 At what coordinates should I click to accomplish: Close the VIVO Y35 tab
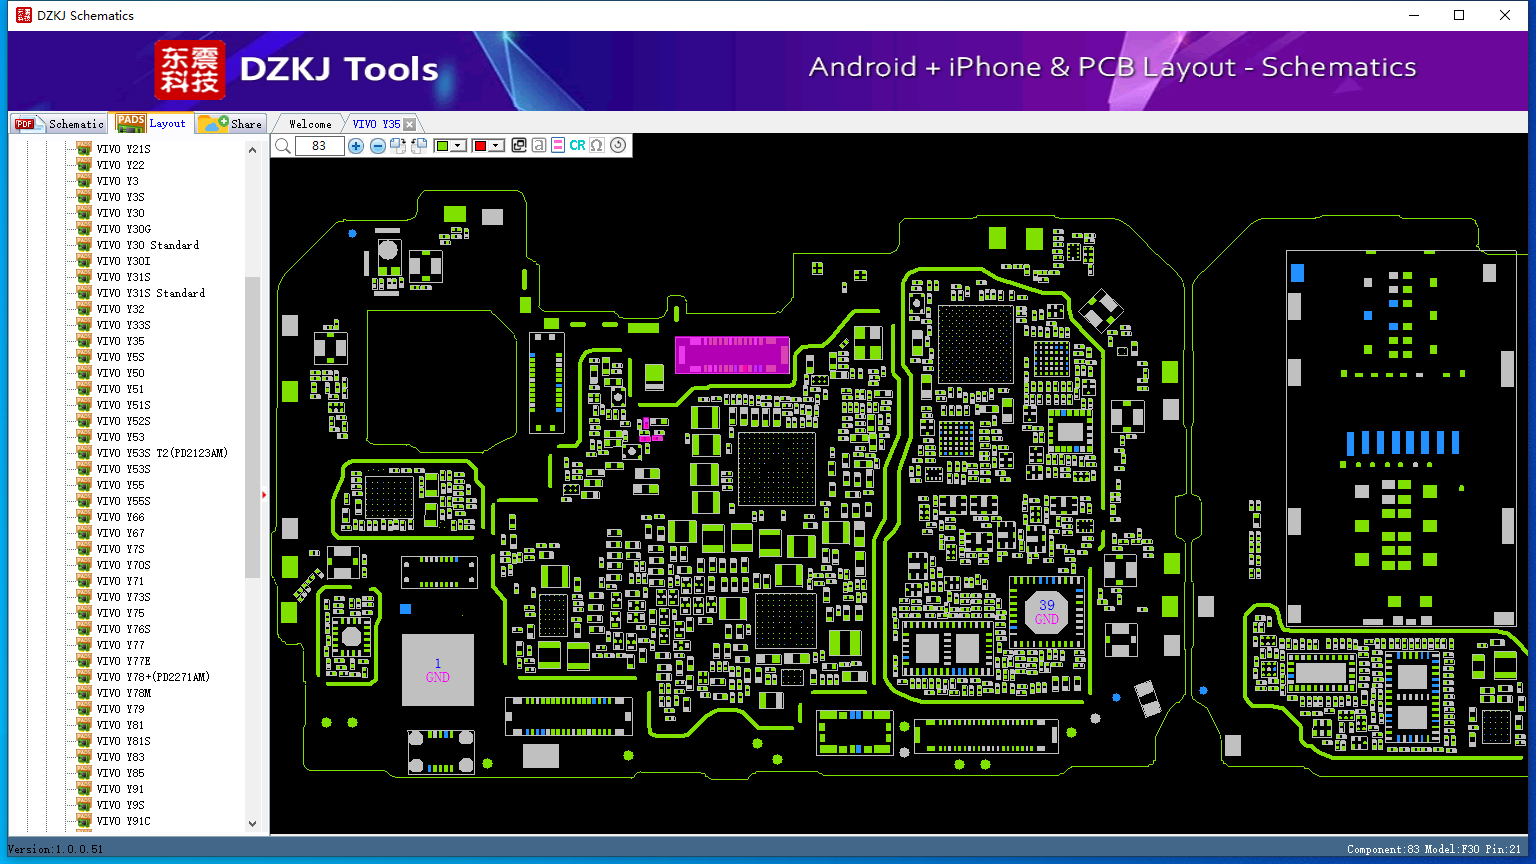click(409, 124)
